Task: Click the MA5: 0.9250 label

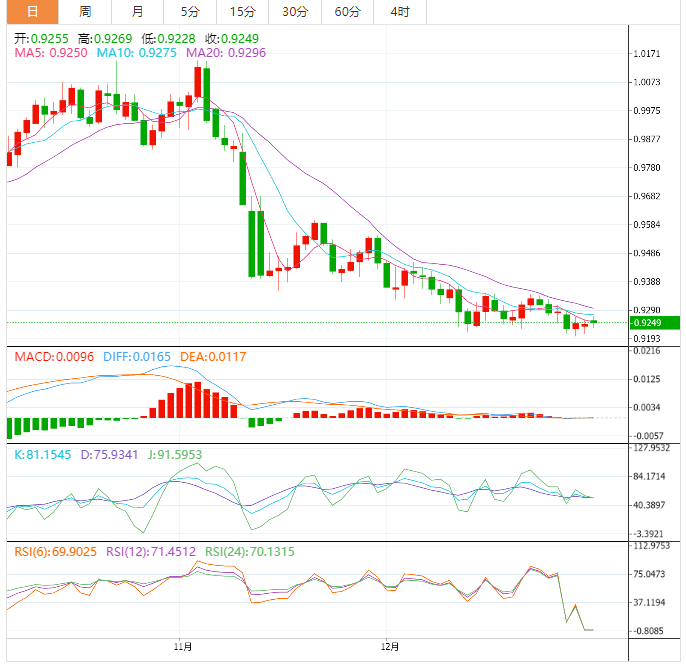Action: point(51,53)
